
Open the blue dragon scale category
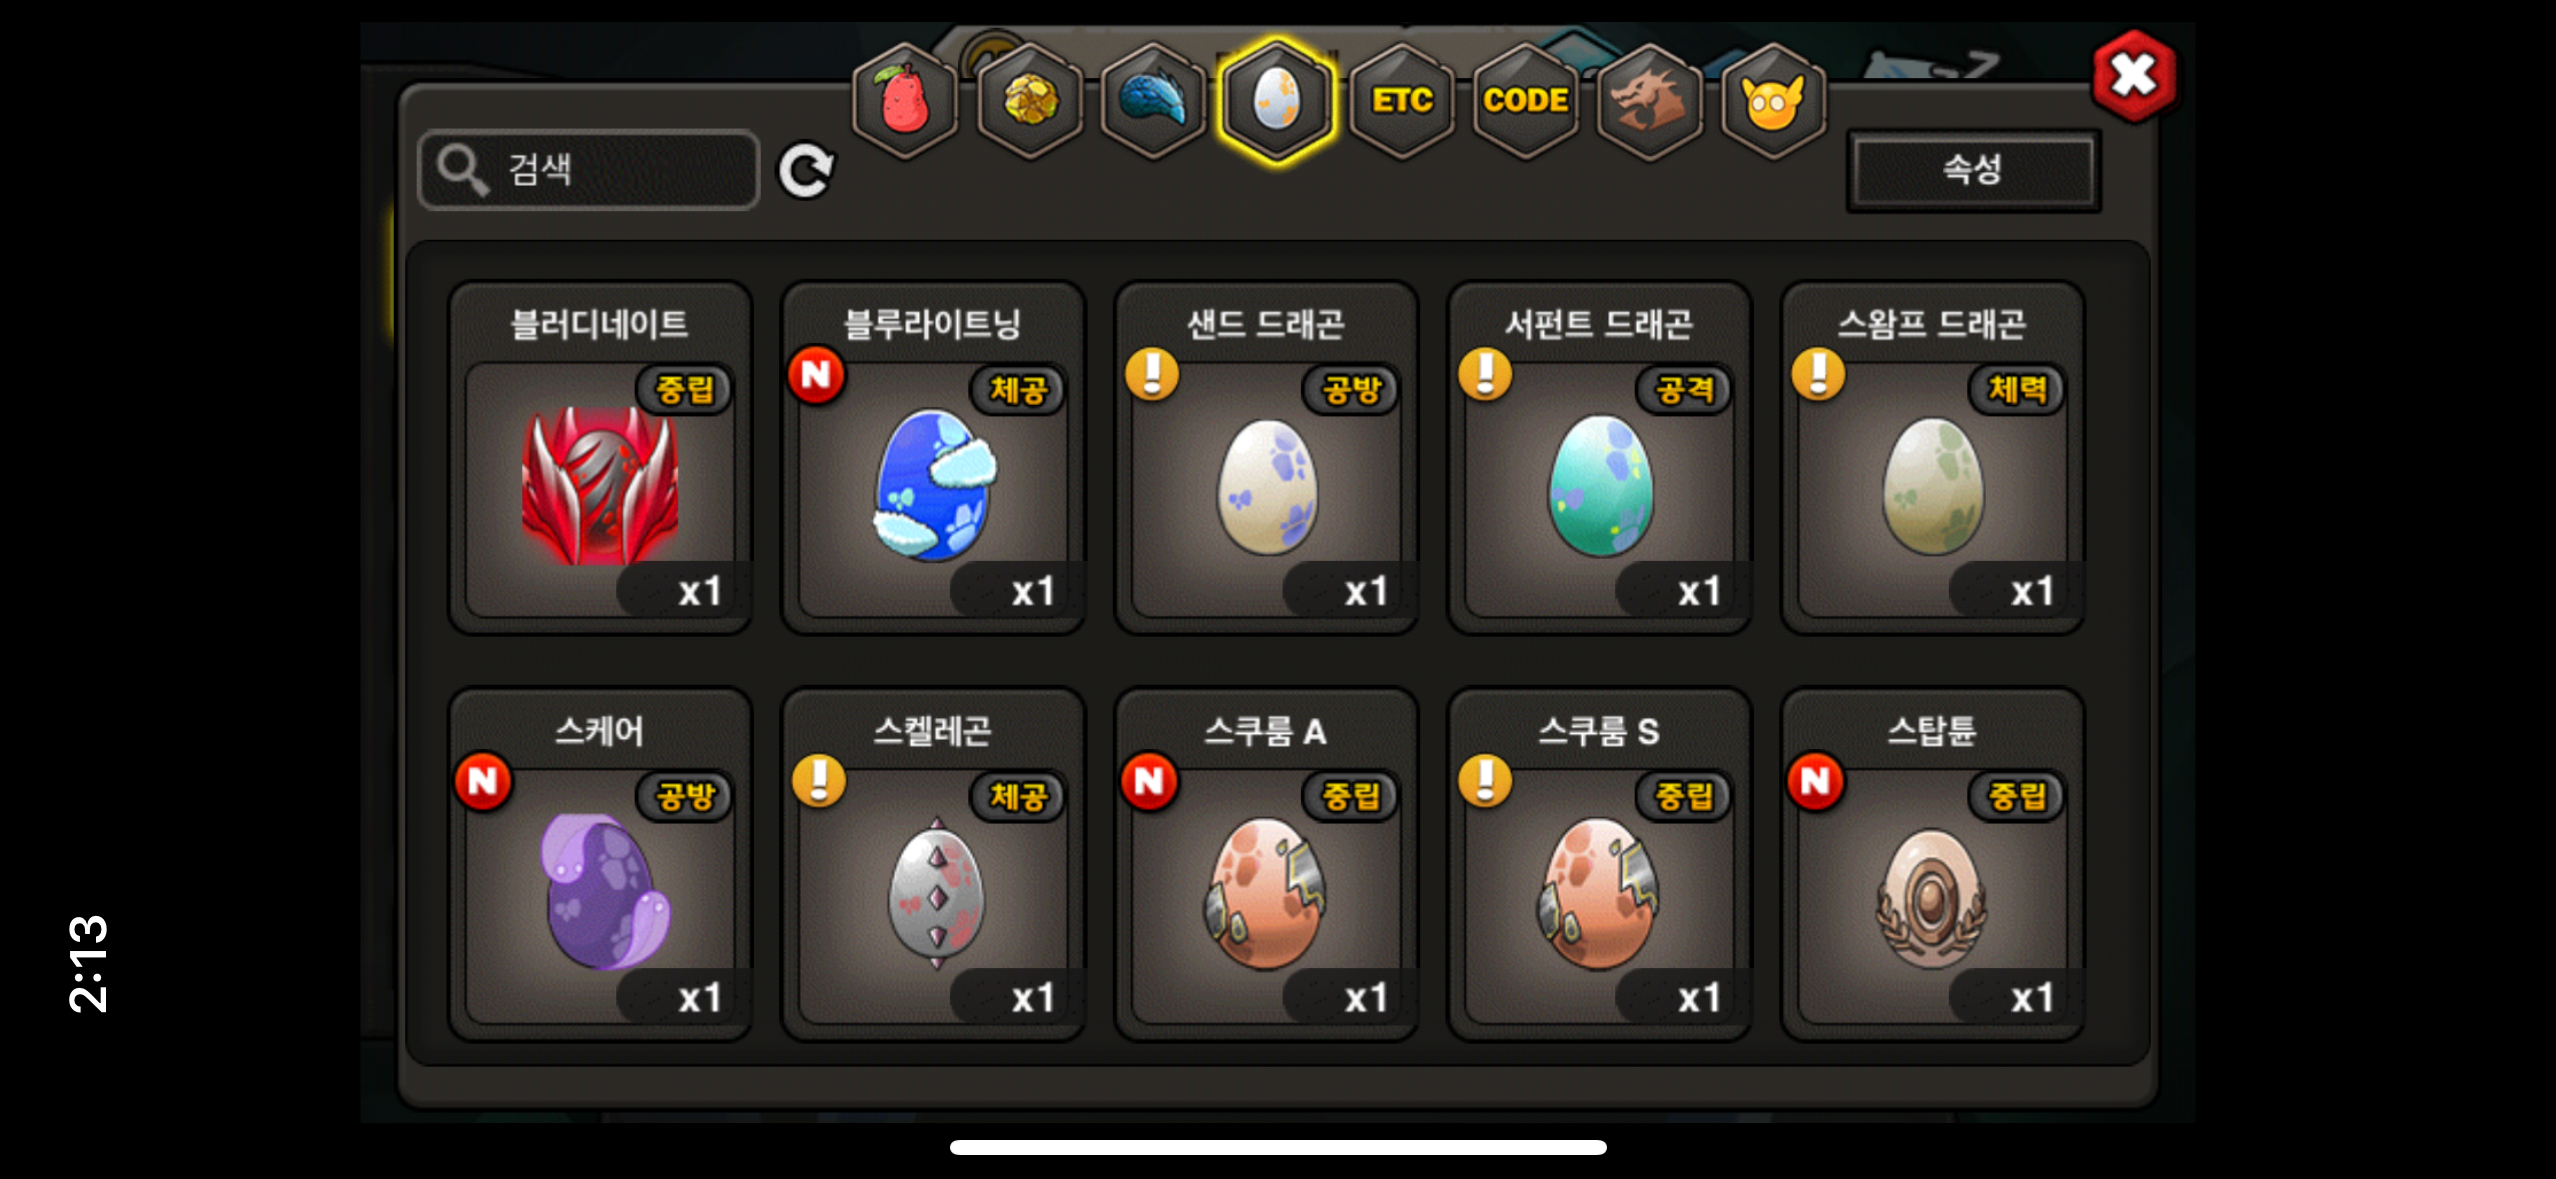(1153, 100)
